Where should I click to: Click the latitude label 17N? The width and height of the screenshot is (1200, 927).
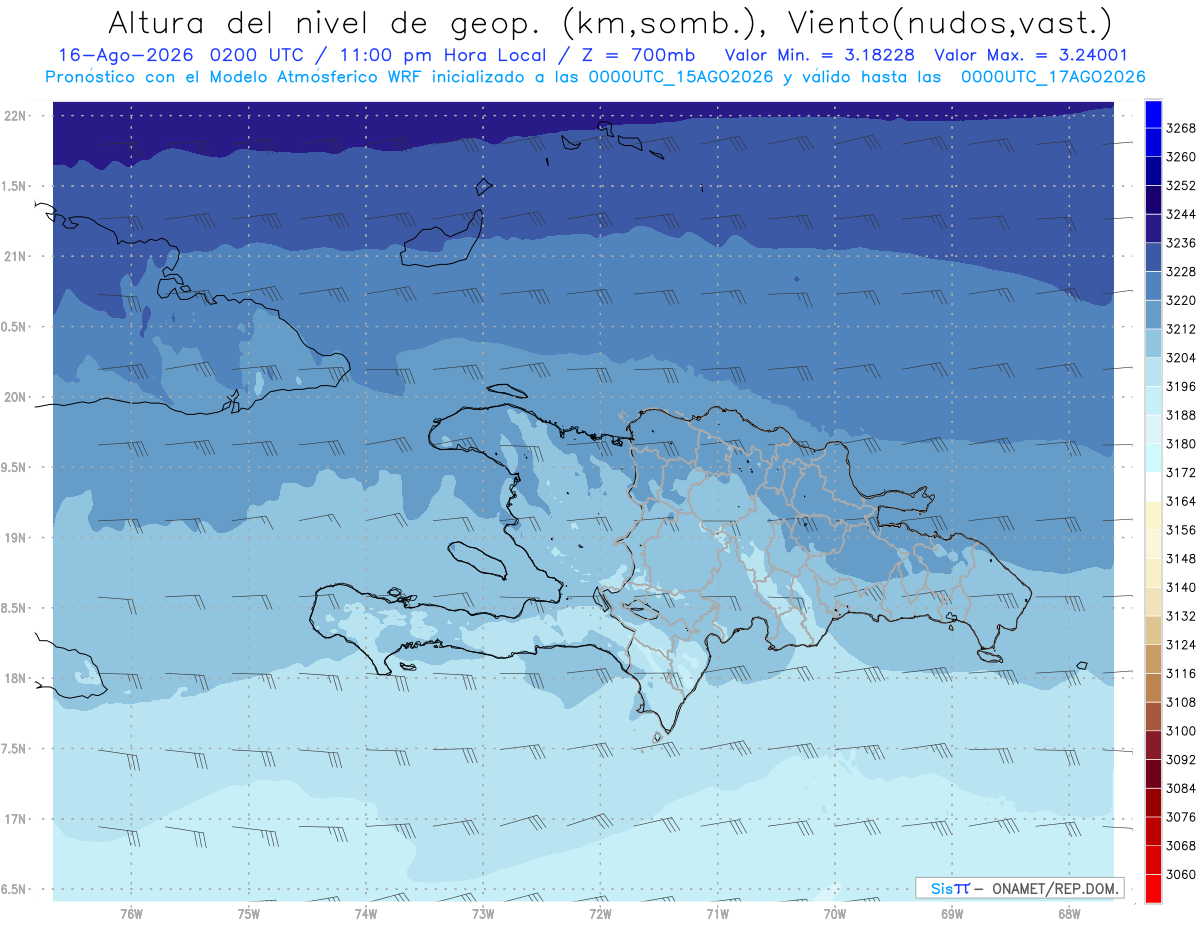(x=15, y=820)
